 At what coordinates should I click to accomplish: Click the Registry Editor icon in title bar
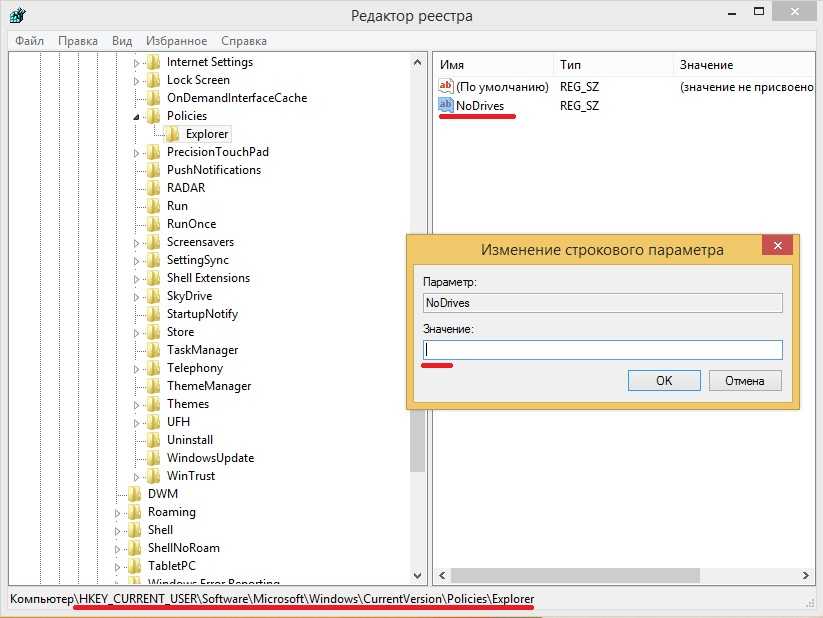click(x=18, y=16)
